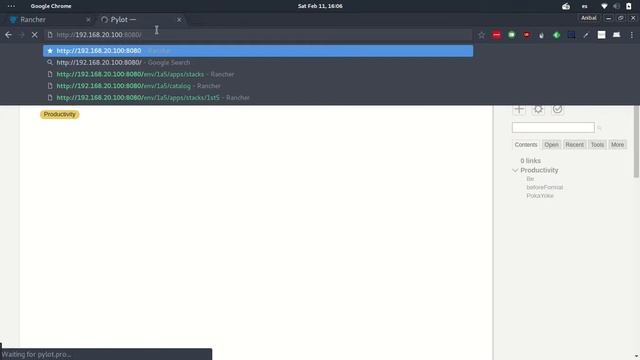The height and width of the screenshot is (360, 640).
Task: Click the plus icon in sidebar
Action: [519, 109]
